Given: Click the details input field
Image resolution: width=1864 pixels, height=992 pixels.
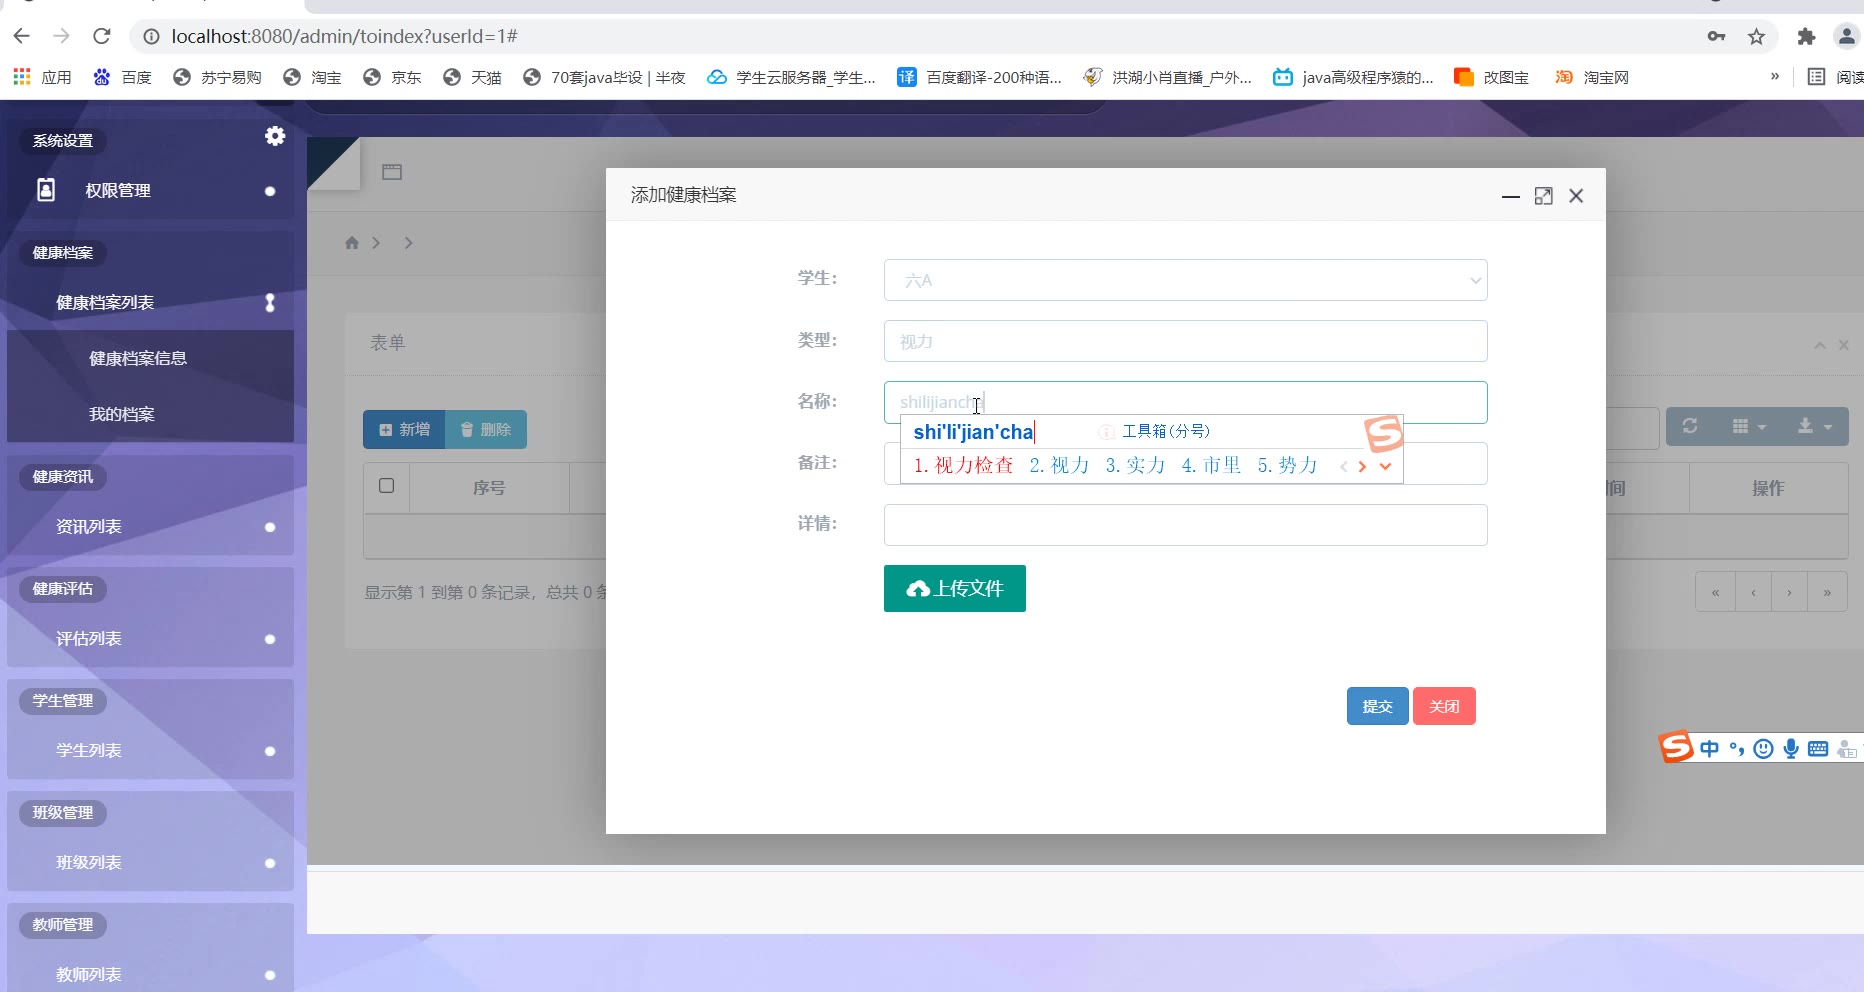Looking at the screenshot, I should pyautogui.click(x=1185, y=525).
